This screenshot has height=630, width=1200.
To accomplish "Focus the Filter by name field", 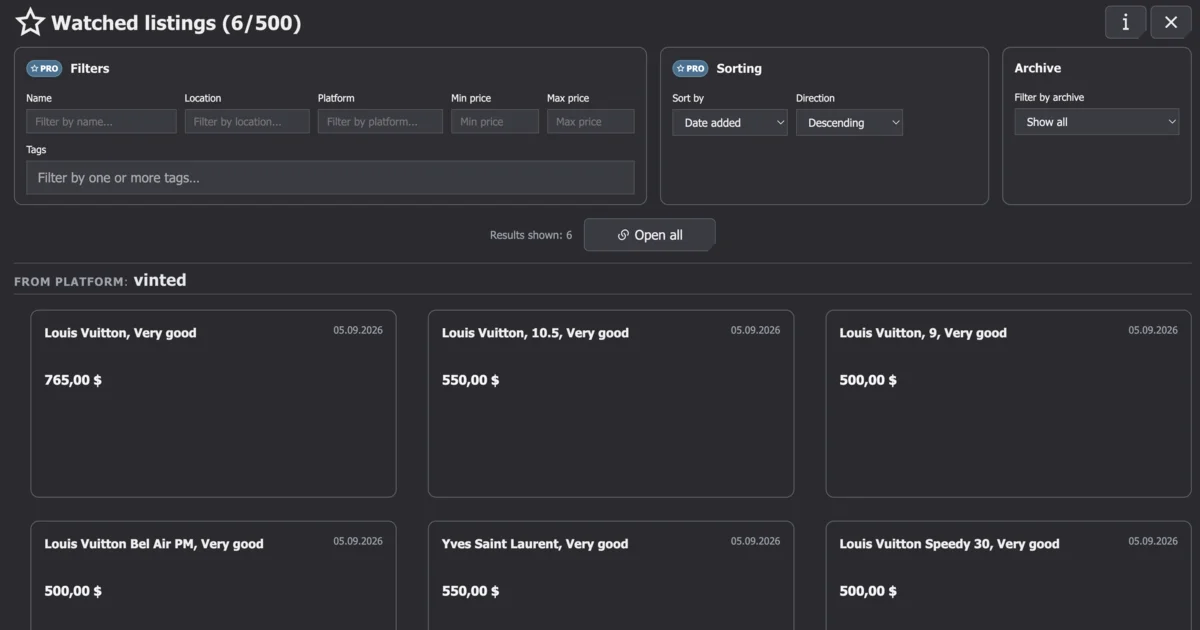I will pyautogui.click(x=101, y=122).
